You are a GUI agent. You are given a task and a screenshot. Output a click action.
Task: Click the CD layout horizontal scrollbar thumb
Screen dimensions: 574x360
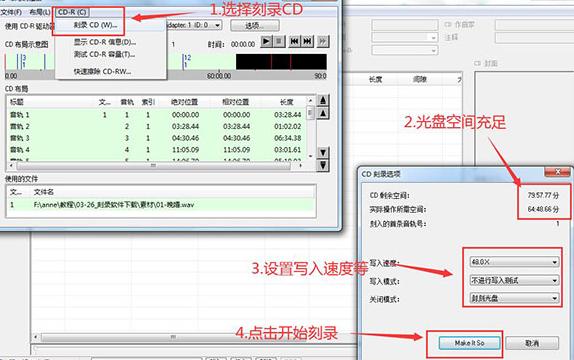(x=153, y=166)
